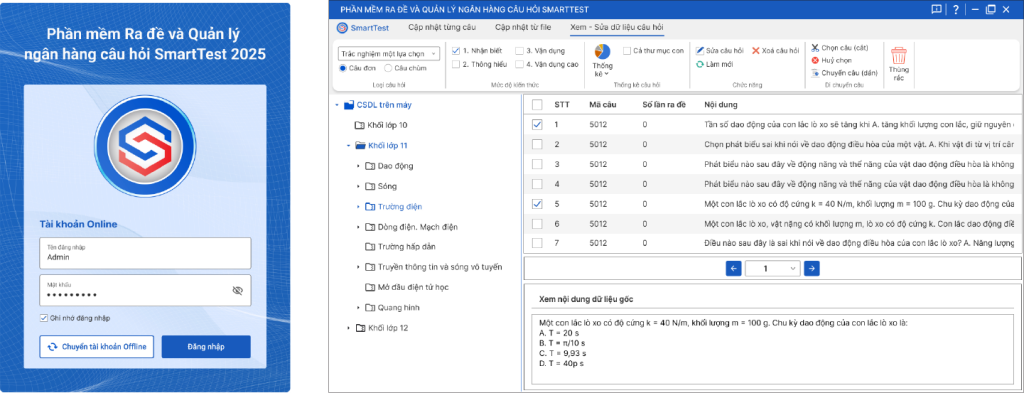Collapse the CSDL trên máy tree node
Image resolution: width=1024 pixels, height=393 pixels.
click(336, 104)
